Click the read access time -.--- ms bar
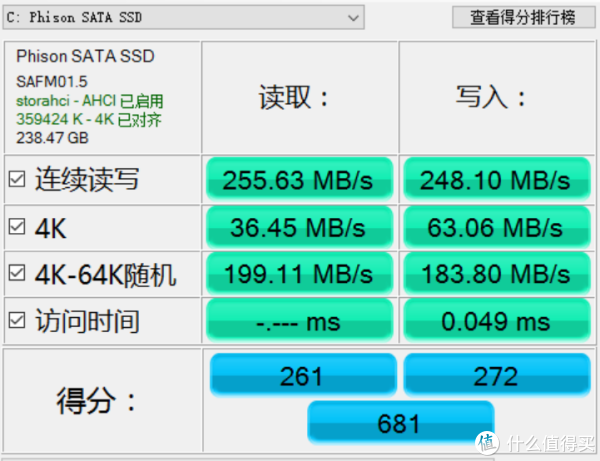The width and height of the screenshot is (600, 461). click(300, 321)
